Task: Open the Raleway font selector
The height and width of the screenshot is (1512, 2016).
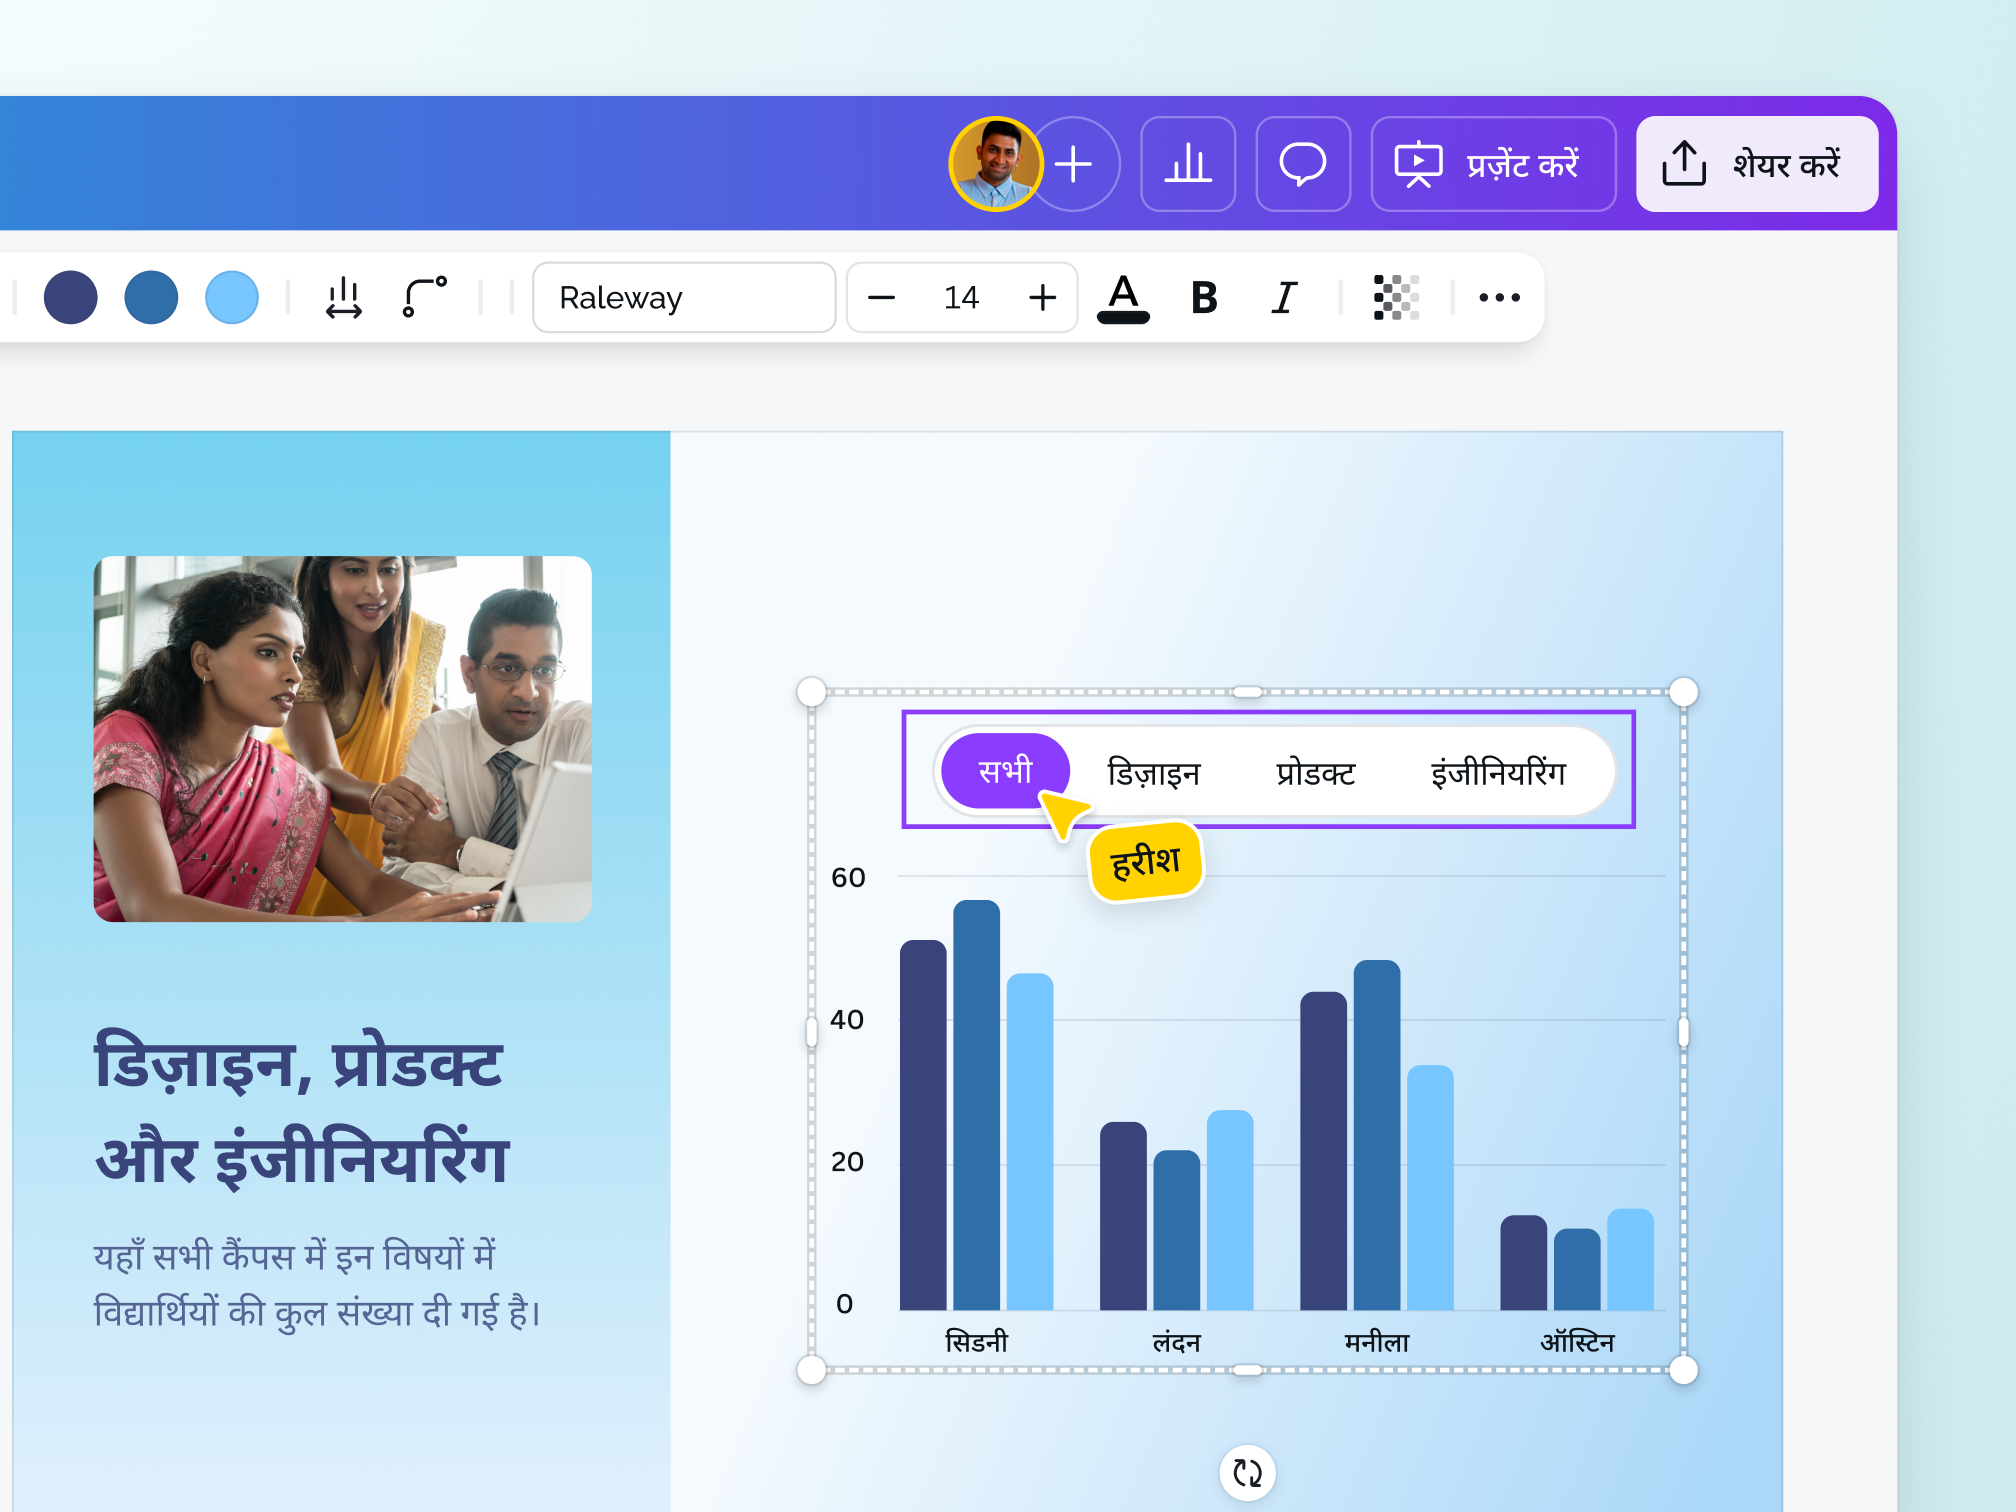Action: tap(684, 297)
